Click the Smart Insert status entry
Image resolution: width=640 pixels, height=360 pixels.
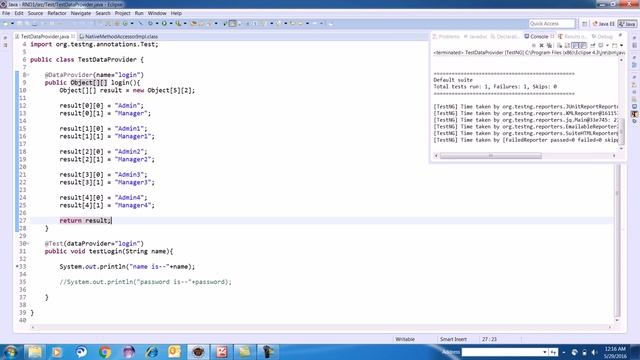tap(453, 339)
